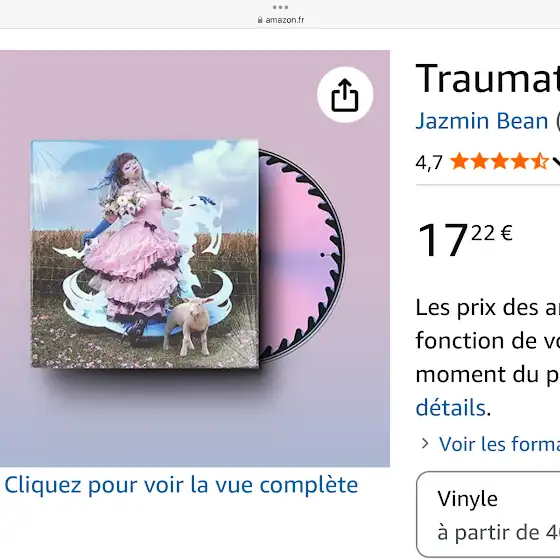Click the orange star rating icons
The image size is (560, 560).
point(499,162)
